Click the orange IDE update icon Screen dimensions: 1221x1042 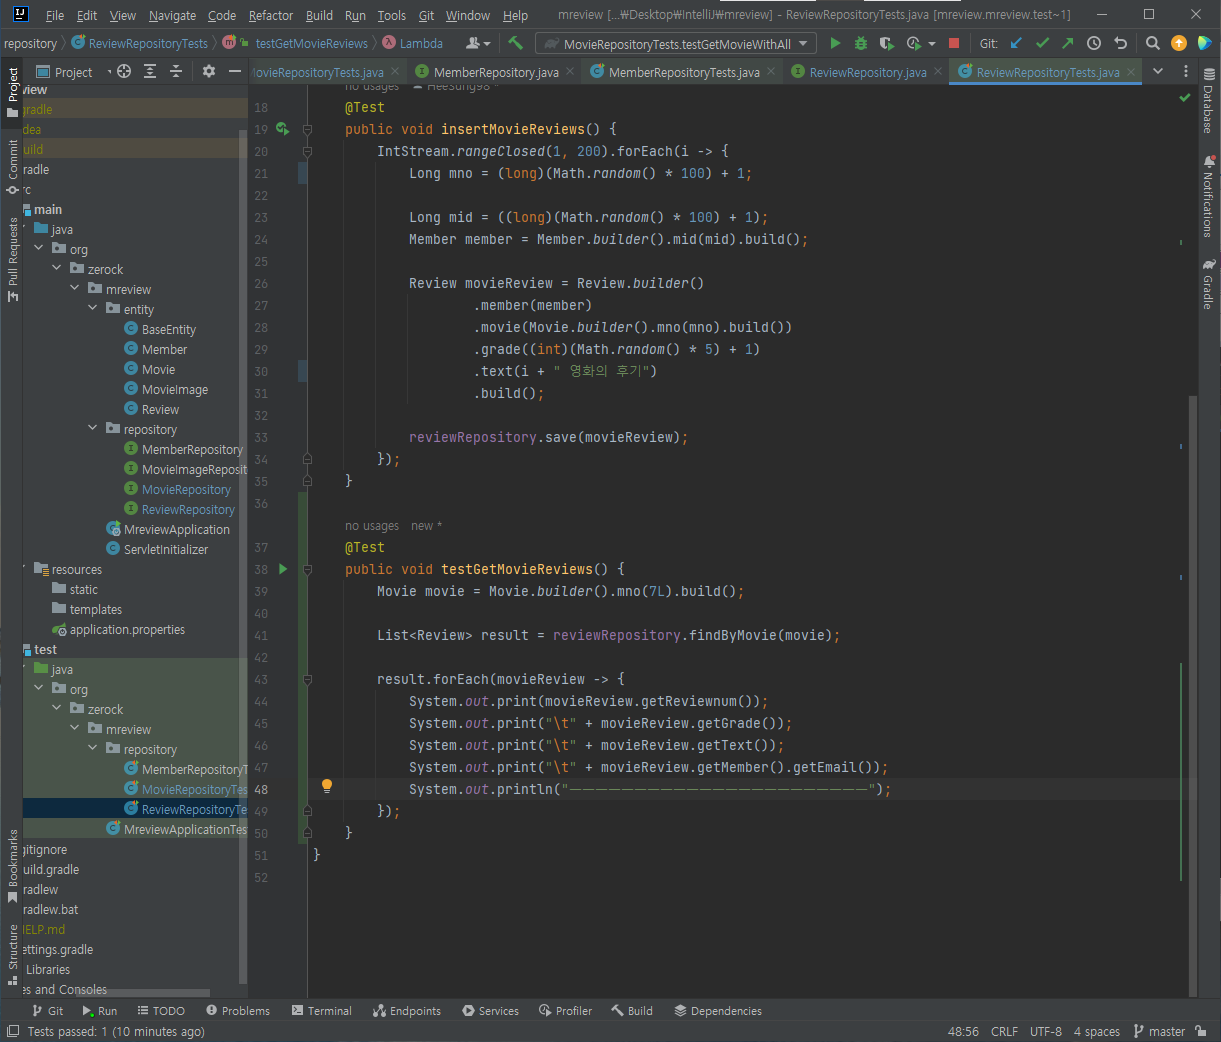(x=1179, y=43)
